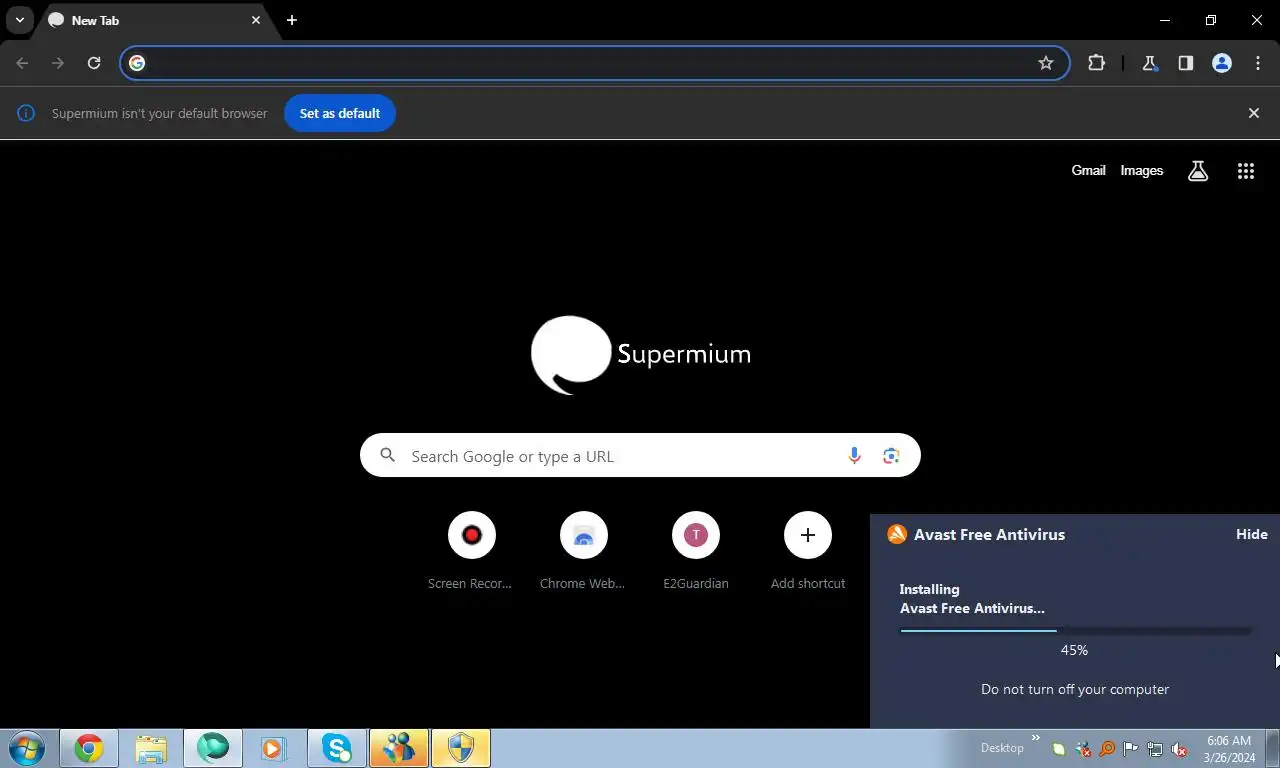1280x768 pixels.
Task: Go back one page
Action: pyautogui.click(x=22, y=63)
